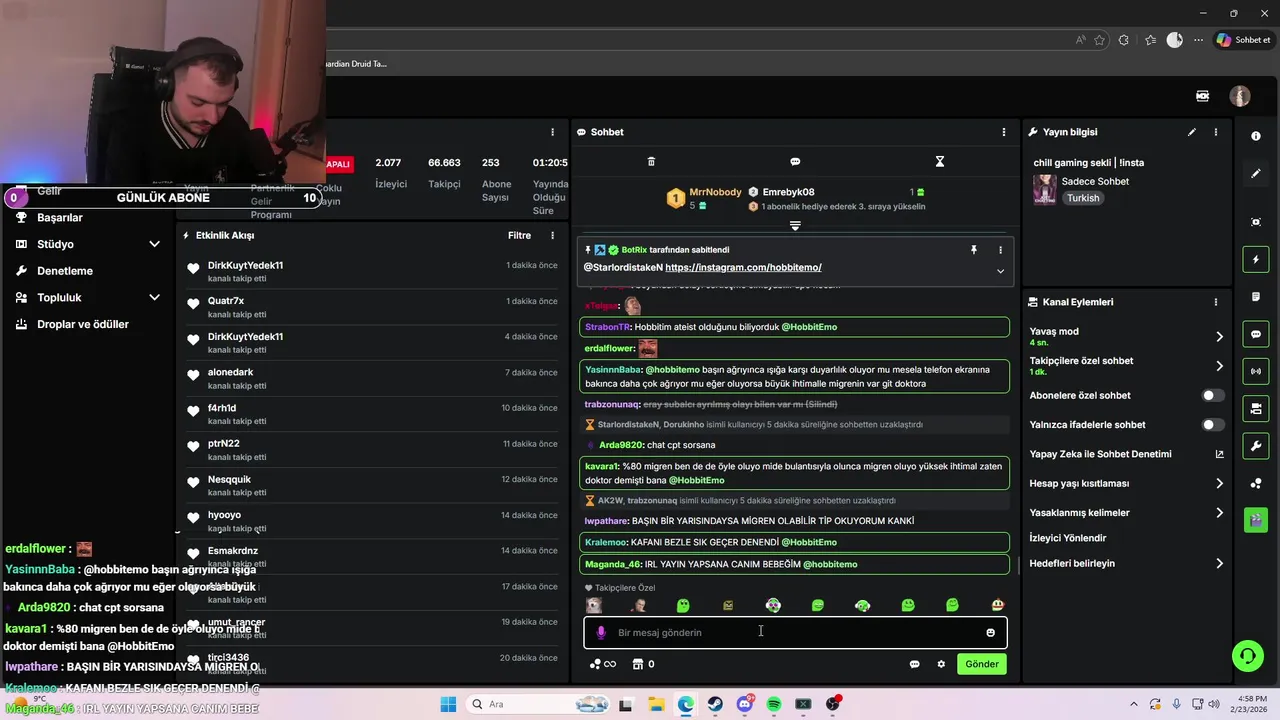This screenshot has width=1280, height=720.
Task: Click the pin icon beside pinned message menu
Action: point(974,250)
